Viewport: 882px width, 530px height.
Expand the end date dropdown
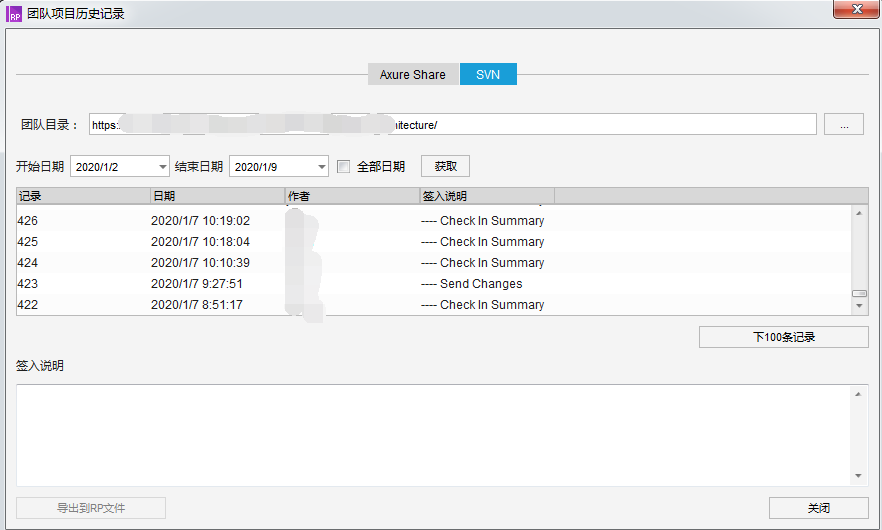pyautogui.click(x=321, y=167)
